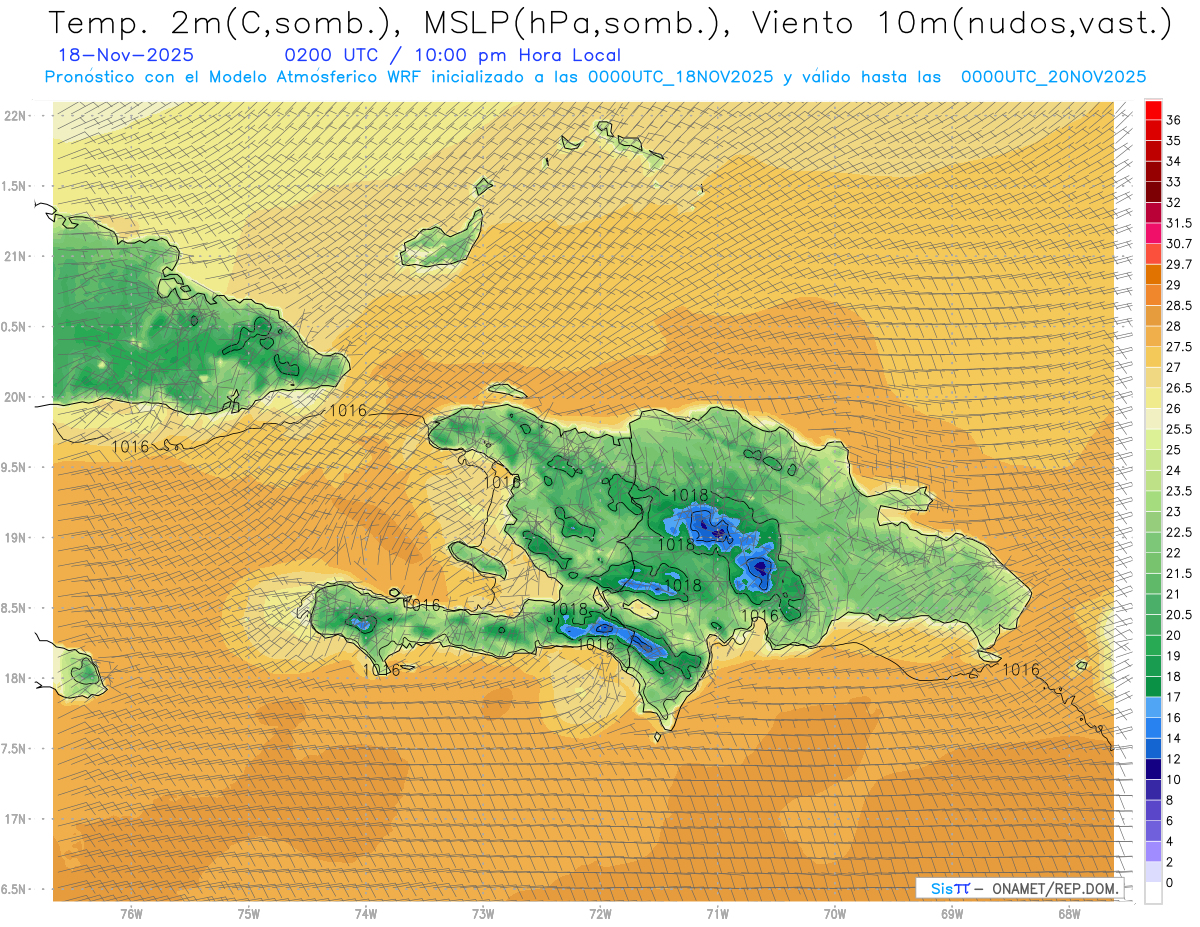Click the '68W' longitude label
This screenshot has width=1200, height=927.
point(1069,914)
